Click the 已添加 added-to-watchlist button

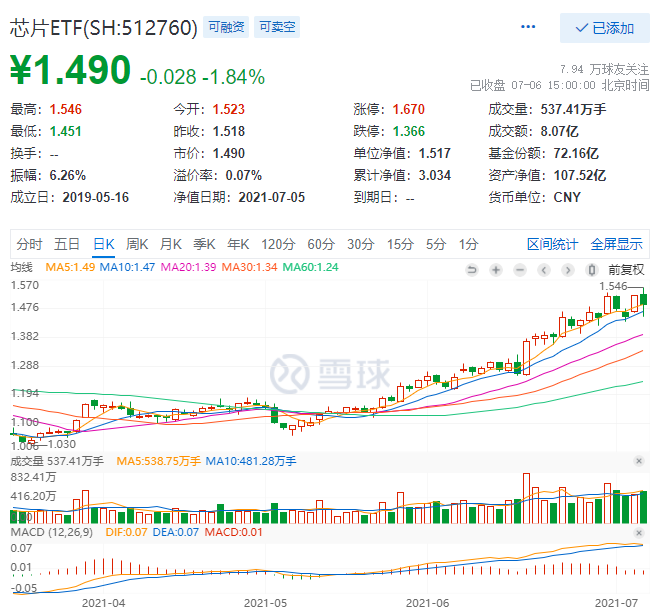click(604, 28)
